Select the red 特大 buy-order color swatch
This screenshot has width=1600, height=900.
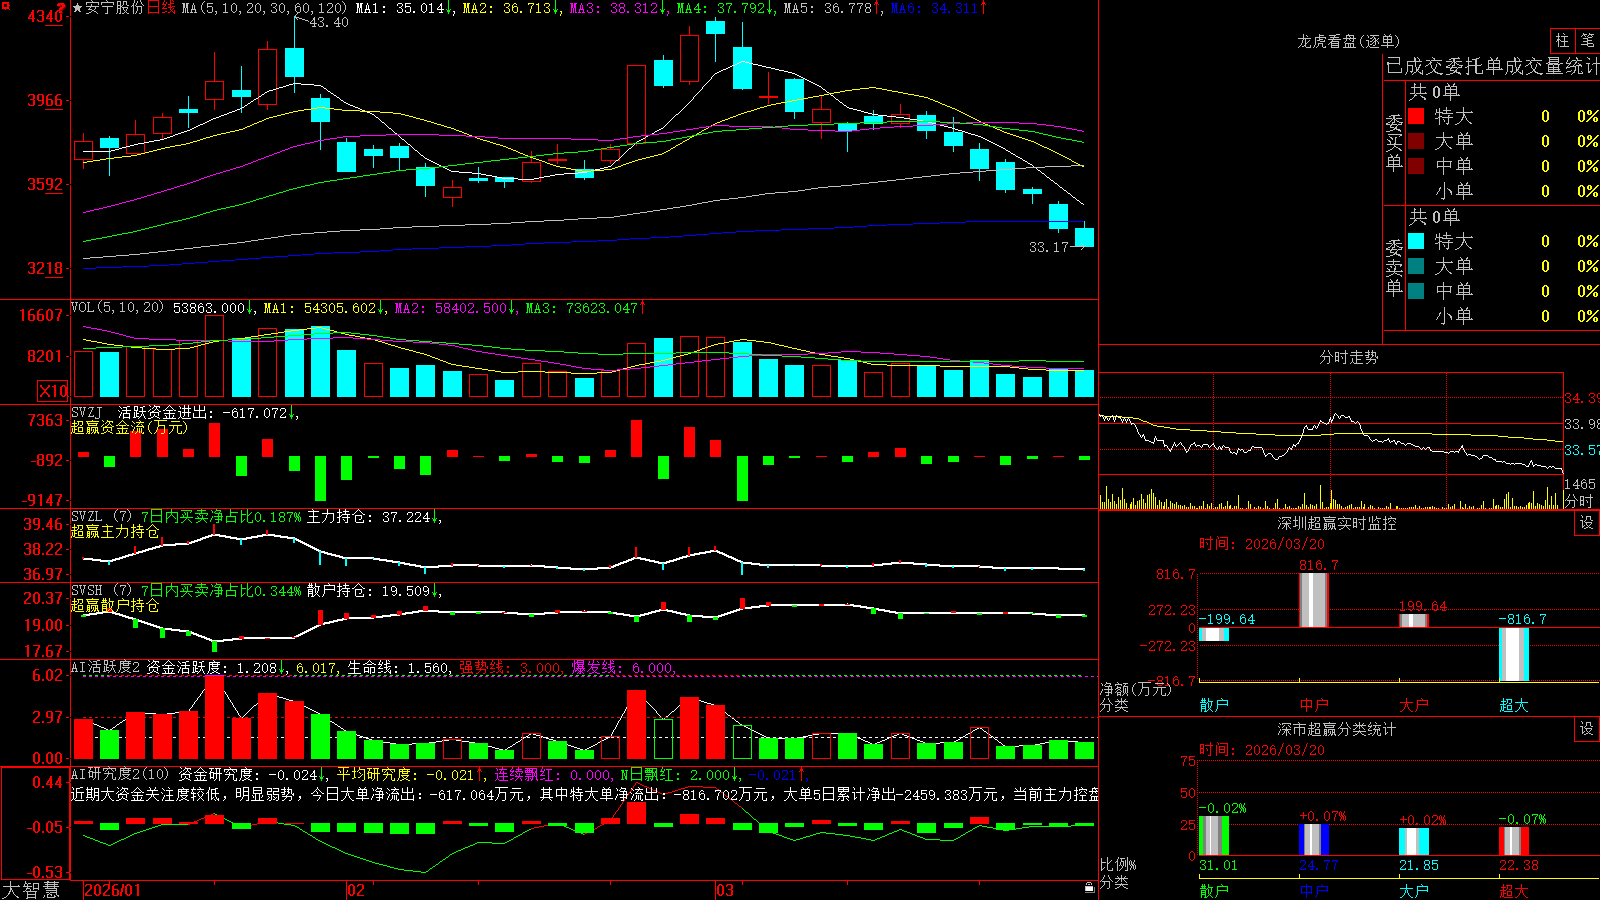[1416, 116]
